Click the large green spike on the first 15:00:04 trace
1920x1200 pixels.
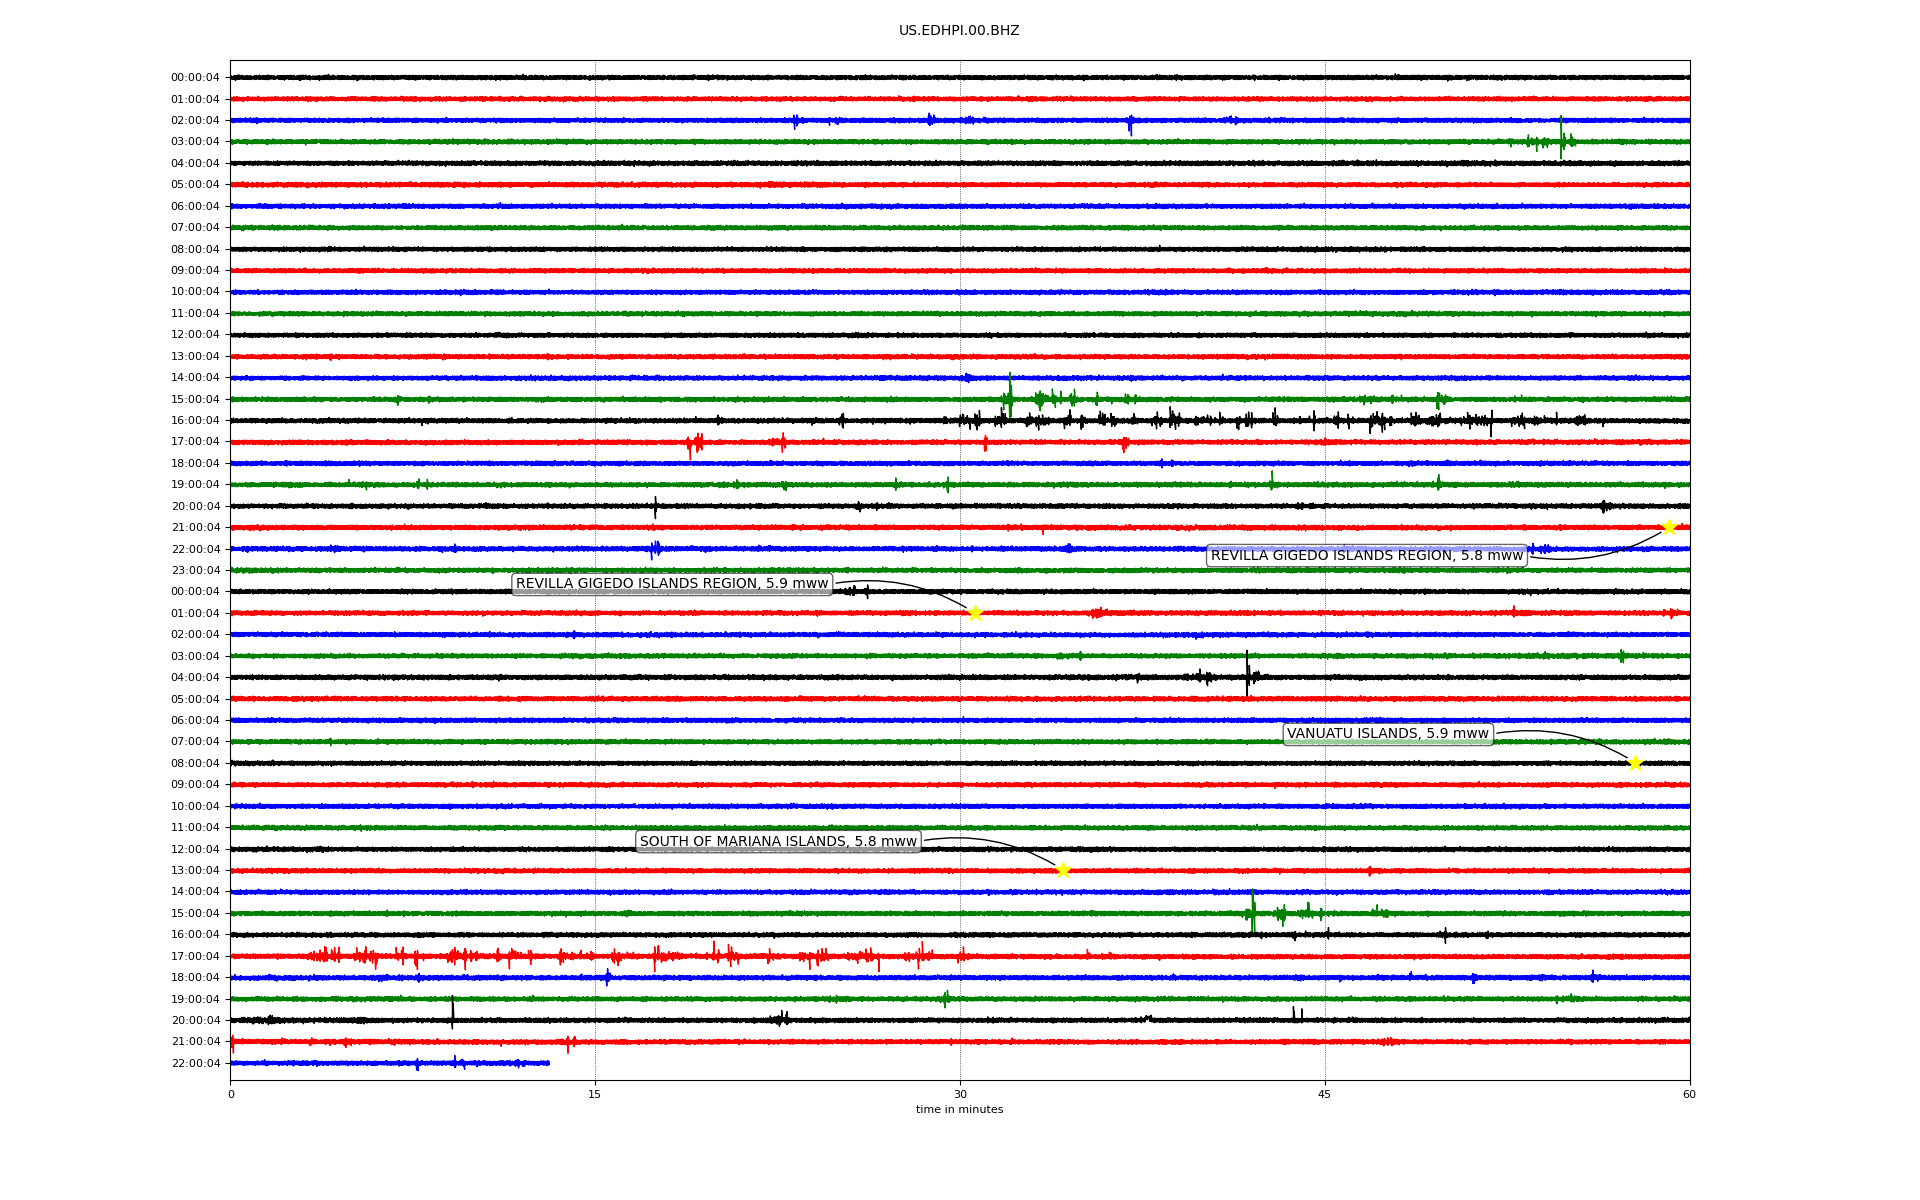coord(1010,395)
